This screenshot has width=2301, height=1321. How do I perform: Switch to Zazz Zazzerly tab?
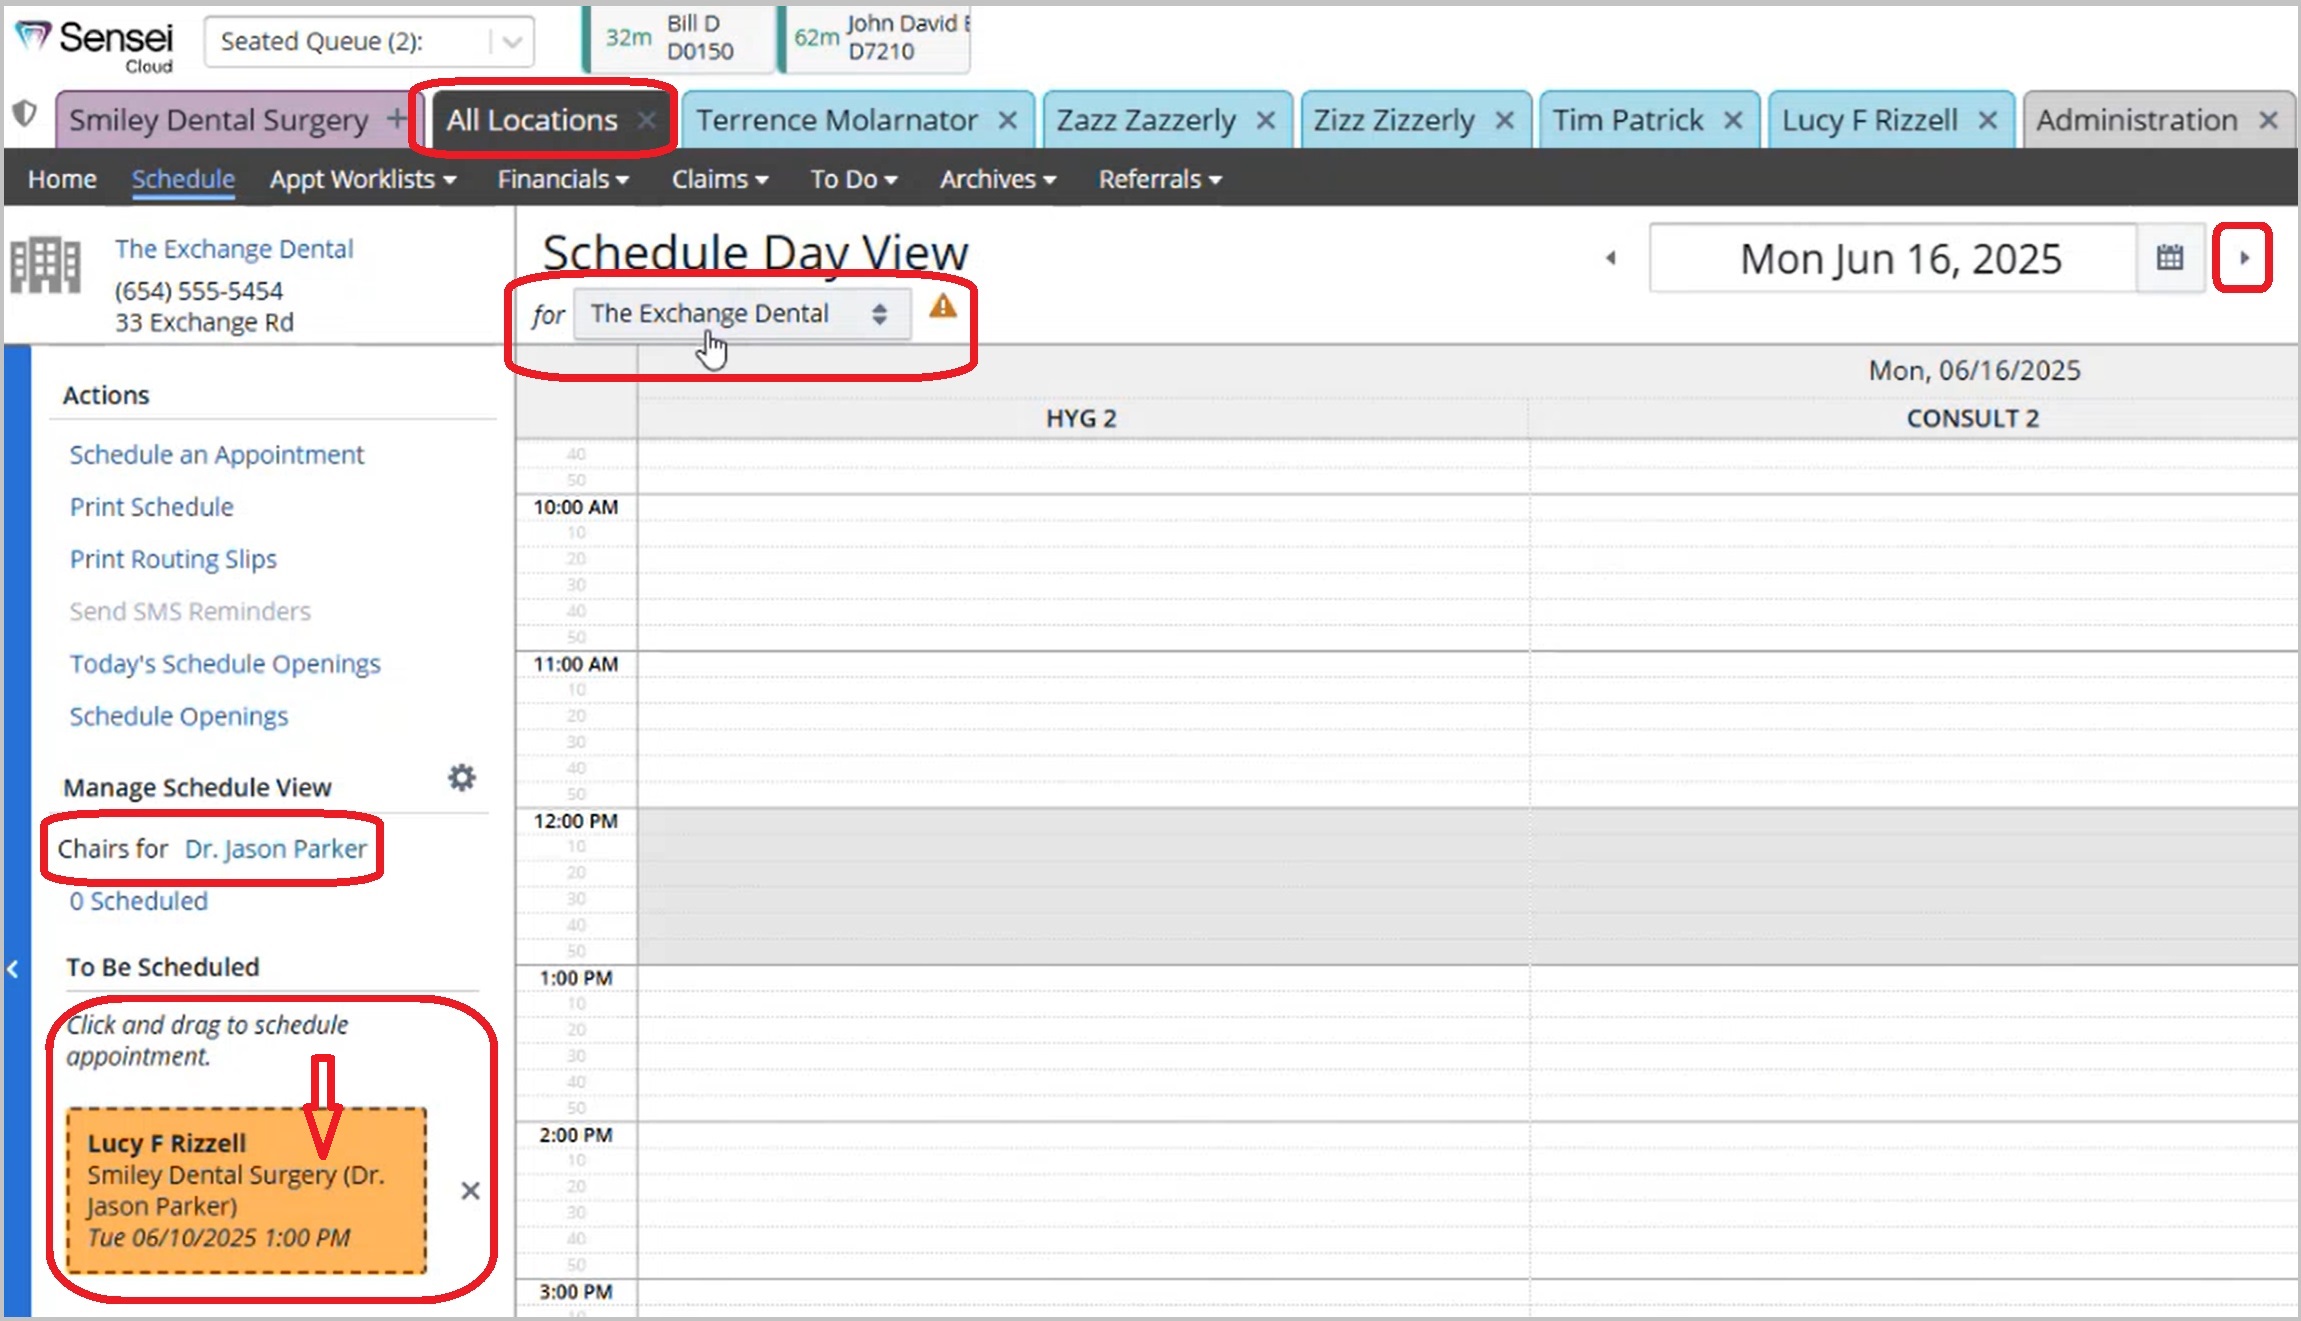[x=1146, y=120]
